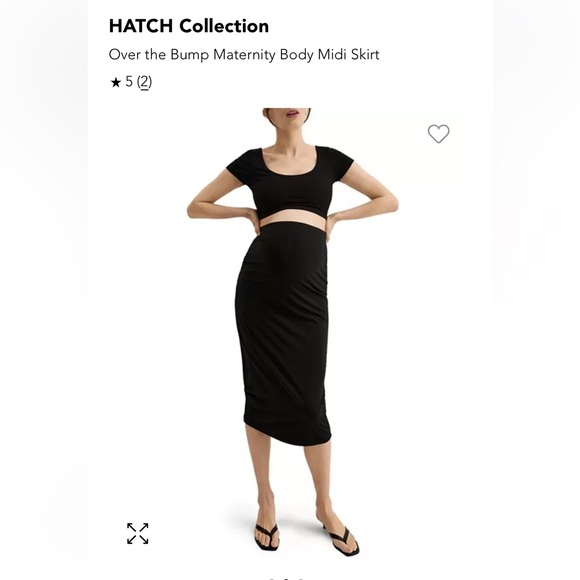The image size is (580, 580).
Task: Select the middle image carousel dot
Action: 286,579
